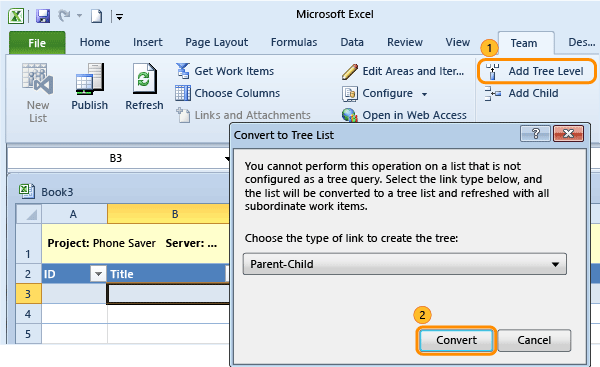Screen dimensions: 600x367
Task: Select row 2 header
Action: (x=28, y=274)
